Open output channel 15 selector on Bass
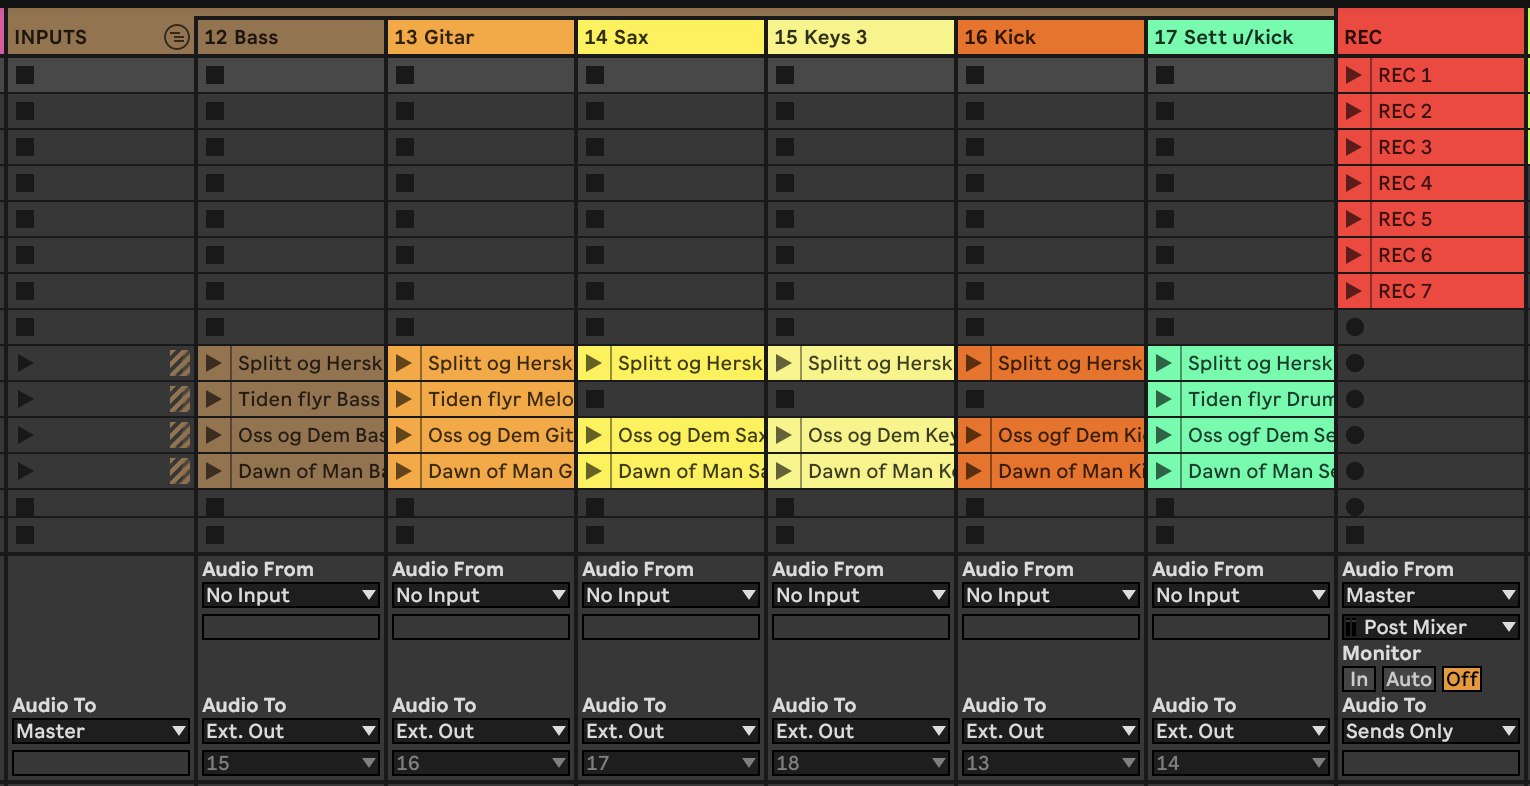The width and height of the screenshot is (1530, 786). click(290, 763)
